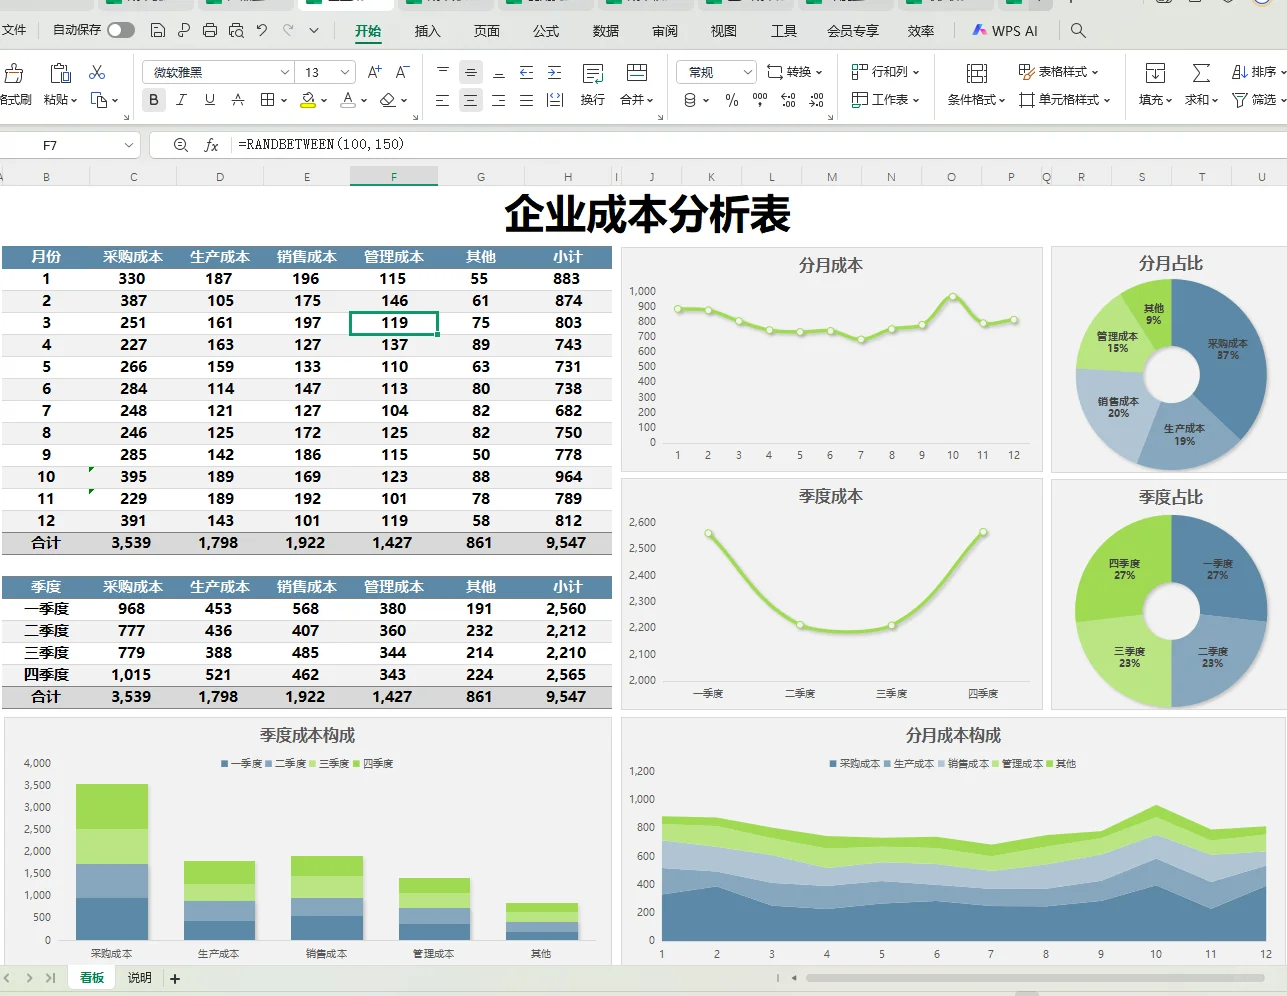
Task: Click the Undo icon
Action: (x=260, y=30)
